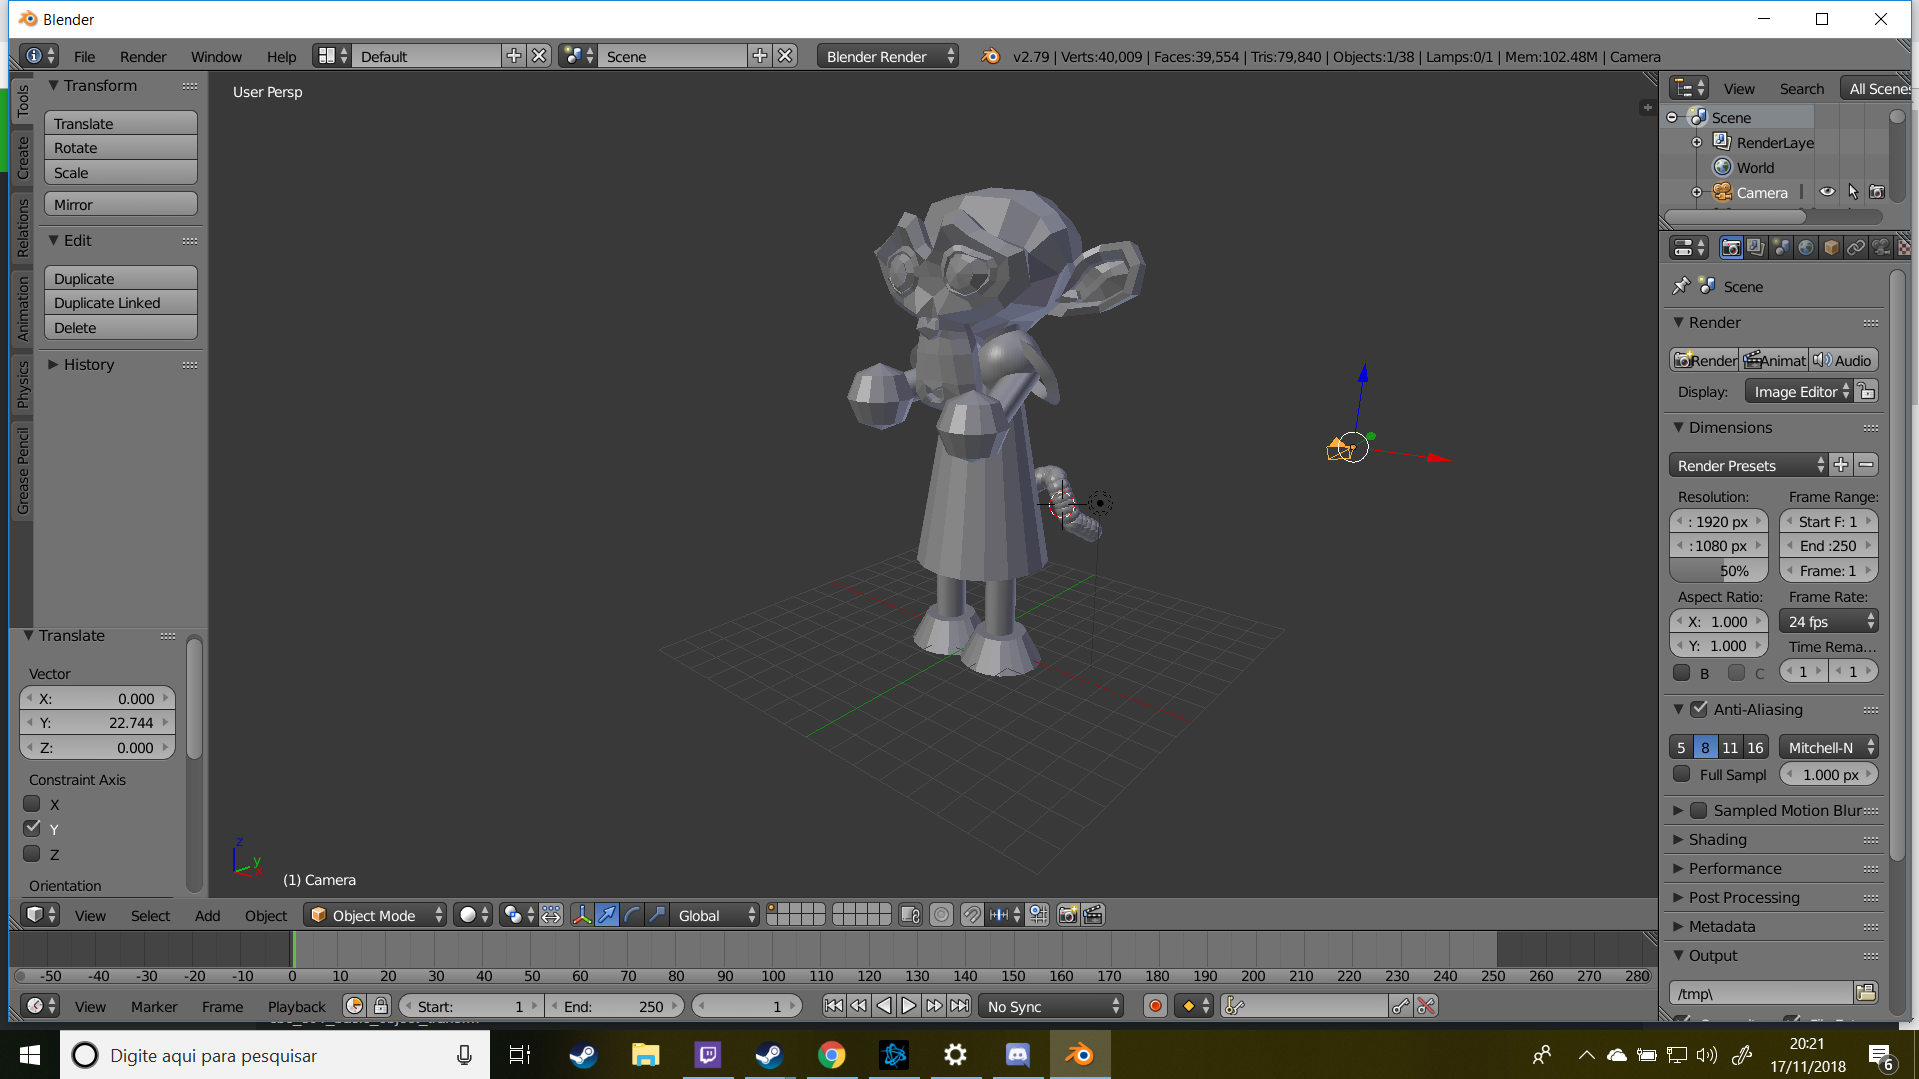Toggle Camera visibility eye in outliner

1827,192
